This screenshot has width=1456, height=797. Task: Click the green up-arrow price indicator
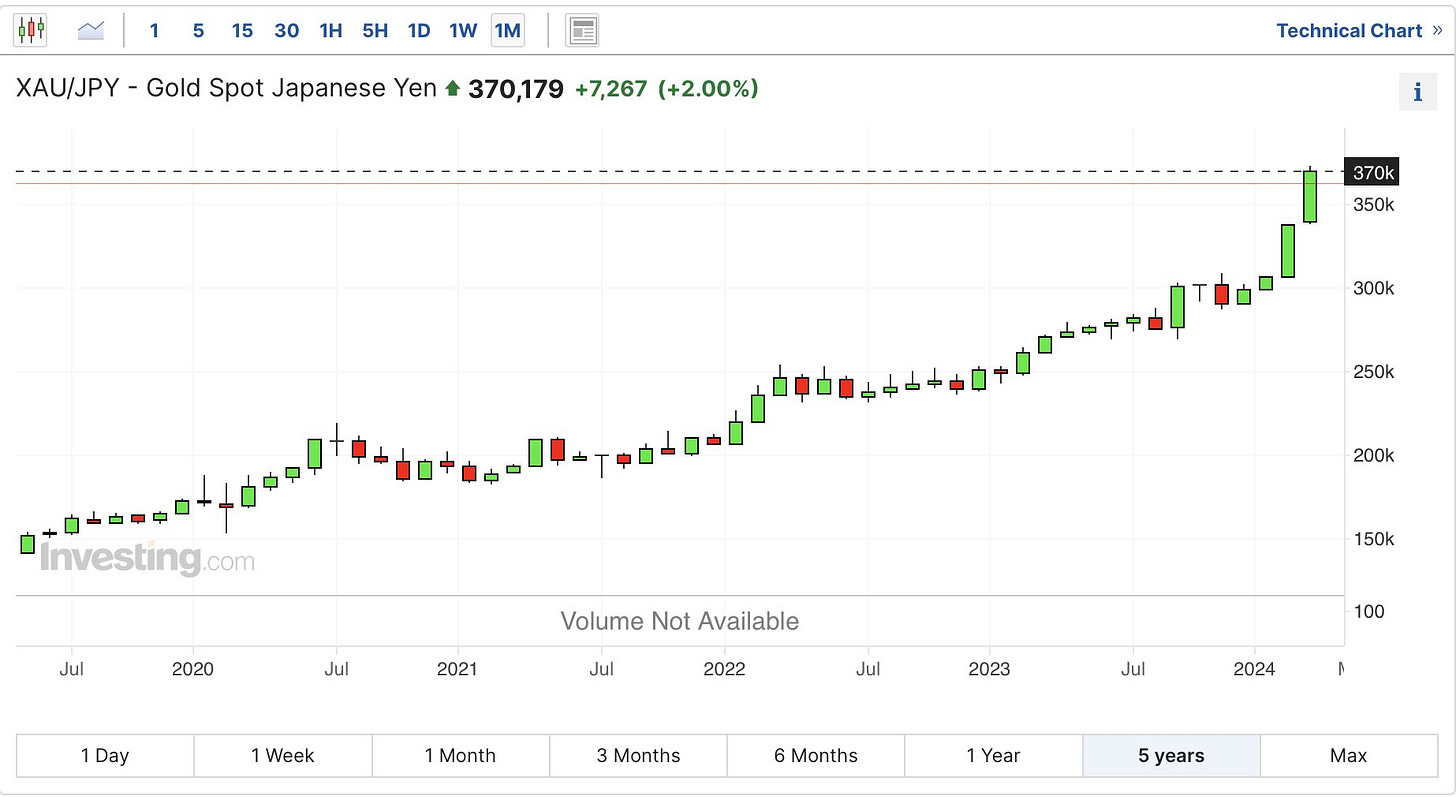[452, 89]
